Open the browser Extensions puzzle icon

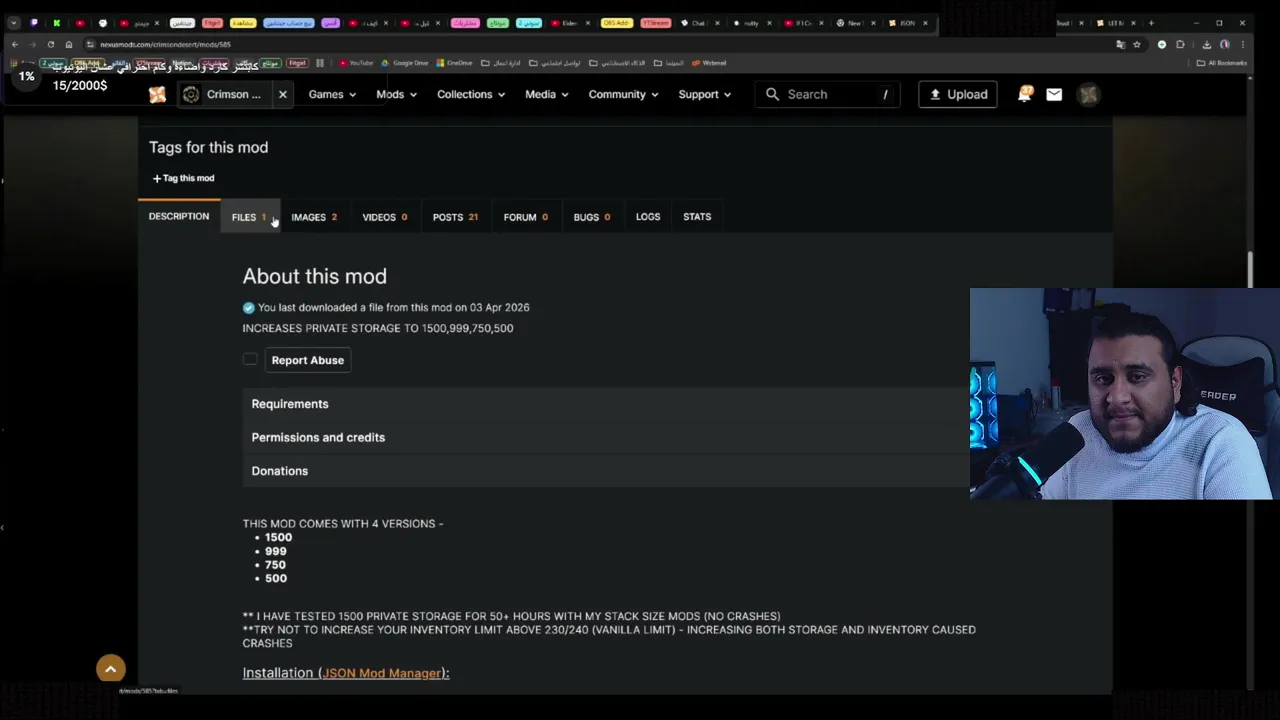tap(1181, 44)
